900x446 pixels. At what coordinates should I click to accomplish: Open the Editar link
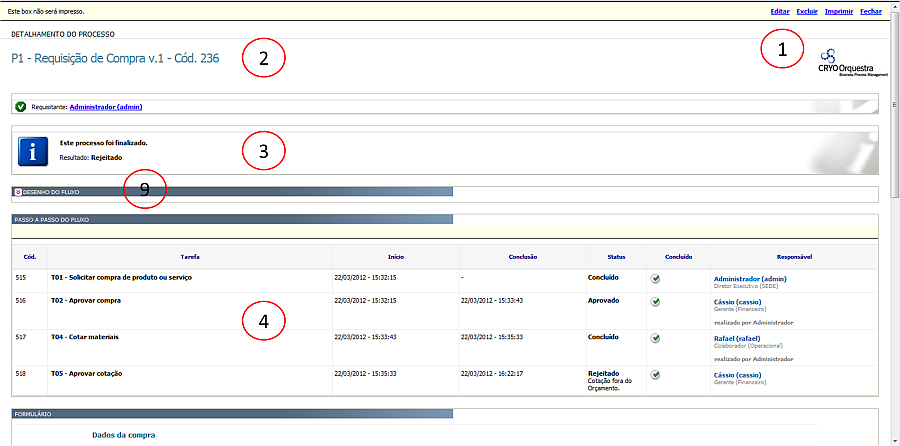click(779, 11)
